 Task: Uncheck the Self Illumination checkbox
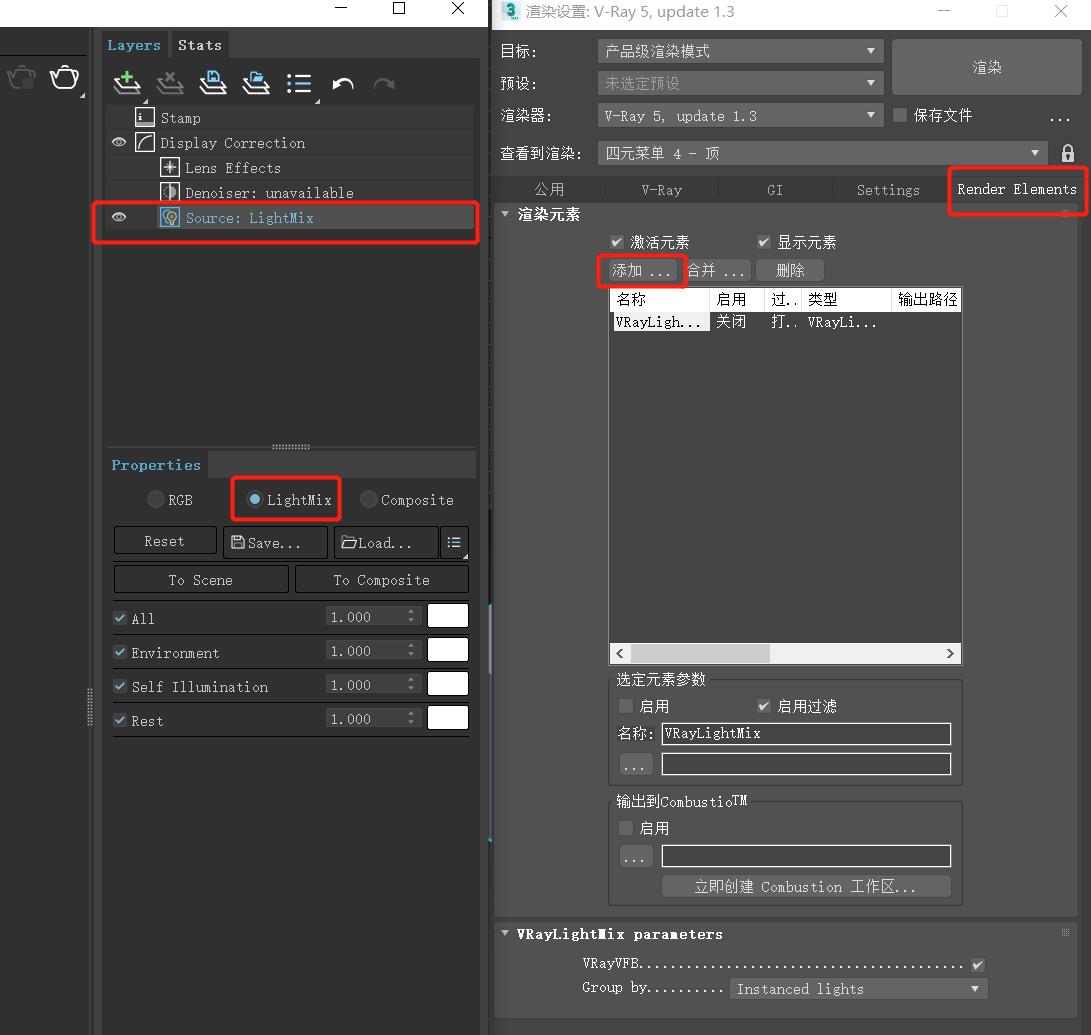120,686
